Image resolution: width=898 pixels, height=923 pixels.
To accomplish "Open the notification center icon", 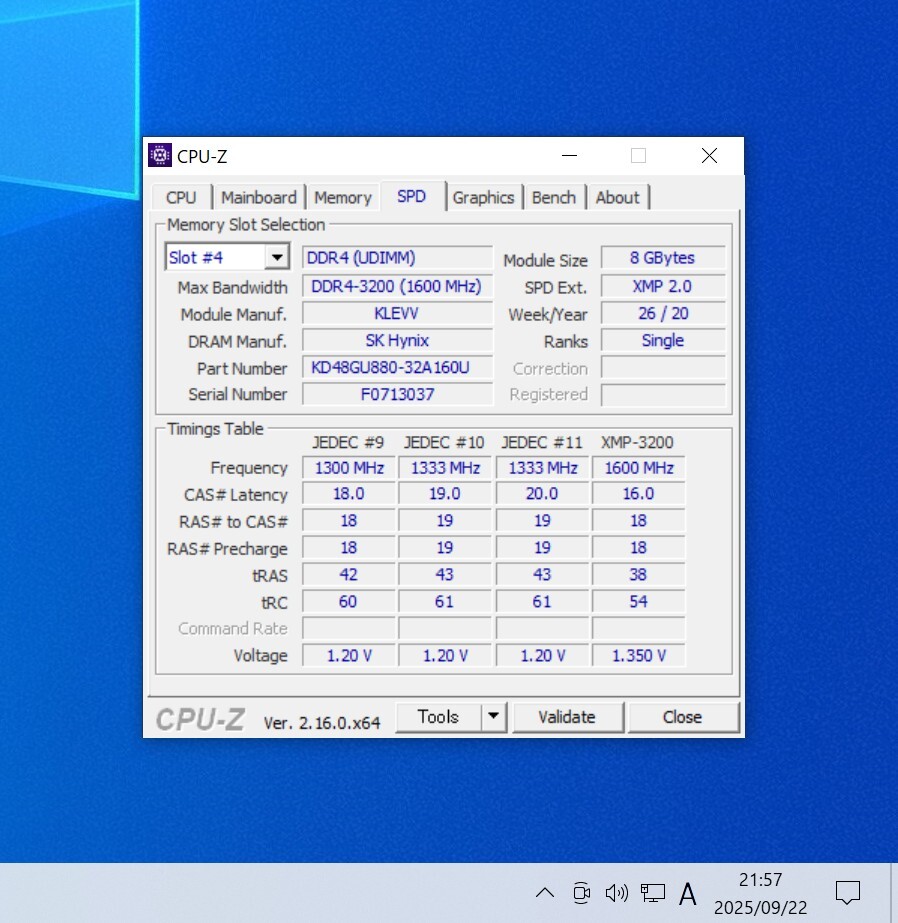I will click(848, 893).
